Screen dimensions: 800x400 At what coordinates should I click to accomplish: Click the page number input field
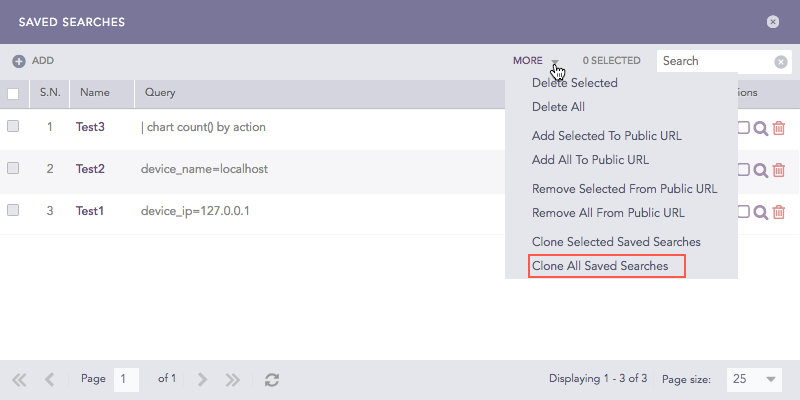coord(126,380)
